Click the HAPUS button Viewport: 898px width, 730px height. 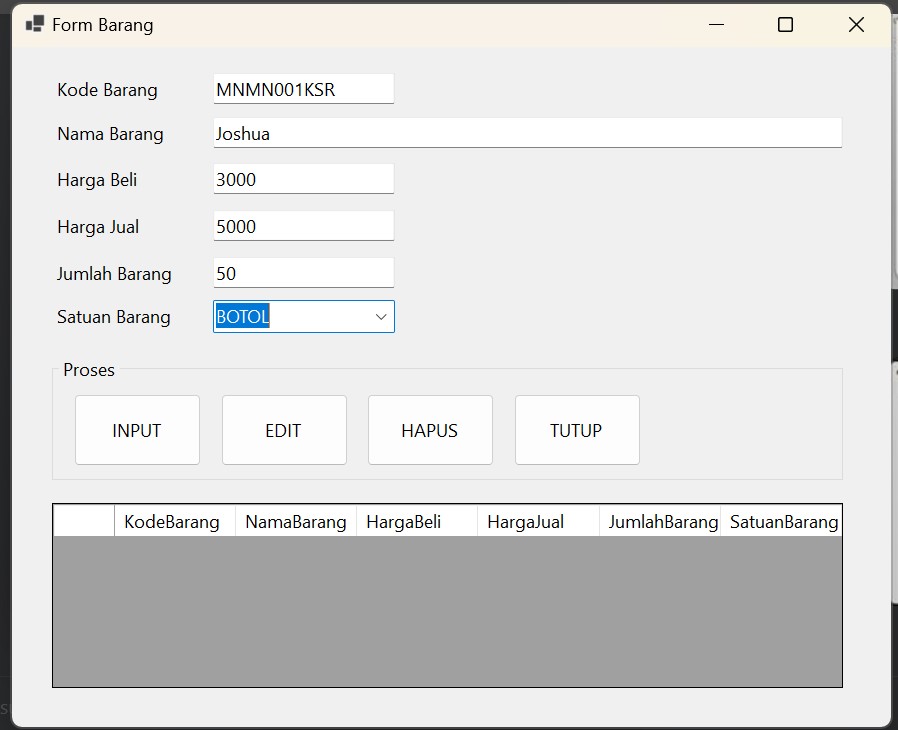coord(430,430)
